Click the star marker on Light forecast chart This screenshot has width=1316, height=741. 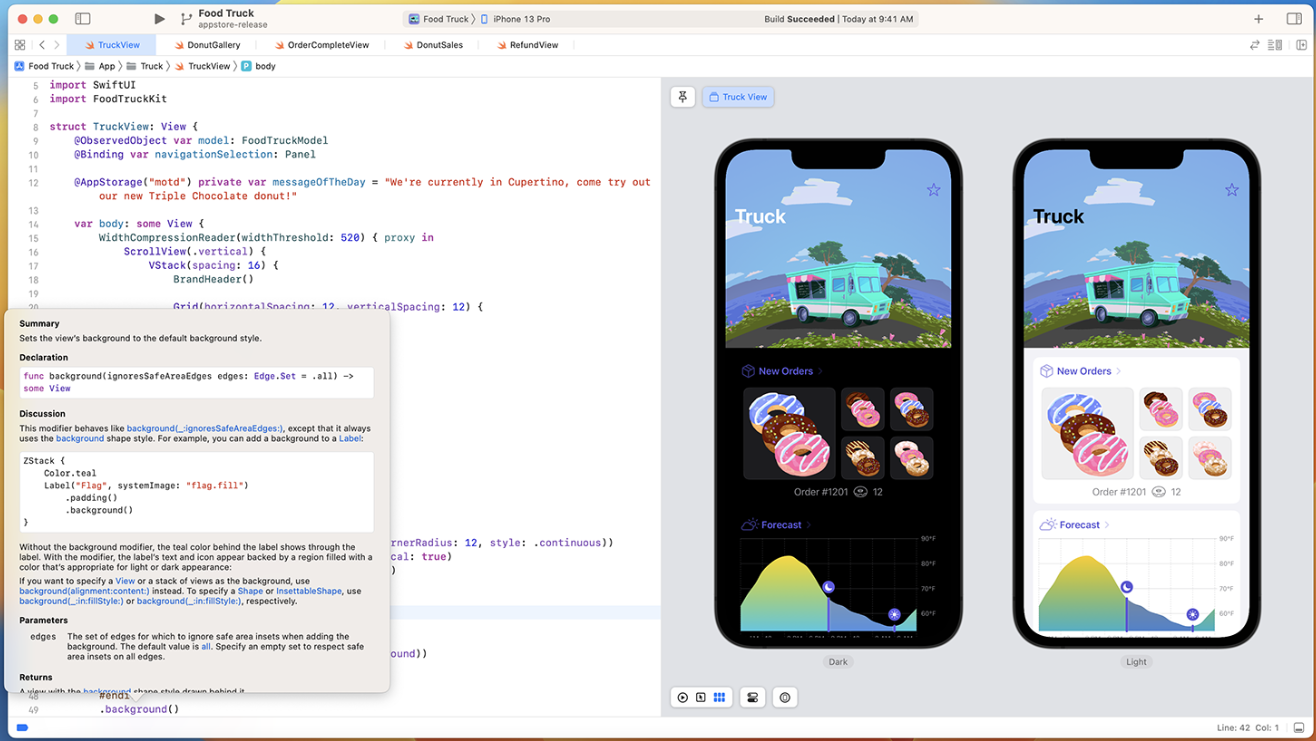pyautogui.click(x=1193, y=614)
